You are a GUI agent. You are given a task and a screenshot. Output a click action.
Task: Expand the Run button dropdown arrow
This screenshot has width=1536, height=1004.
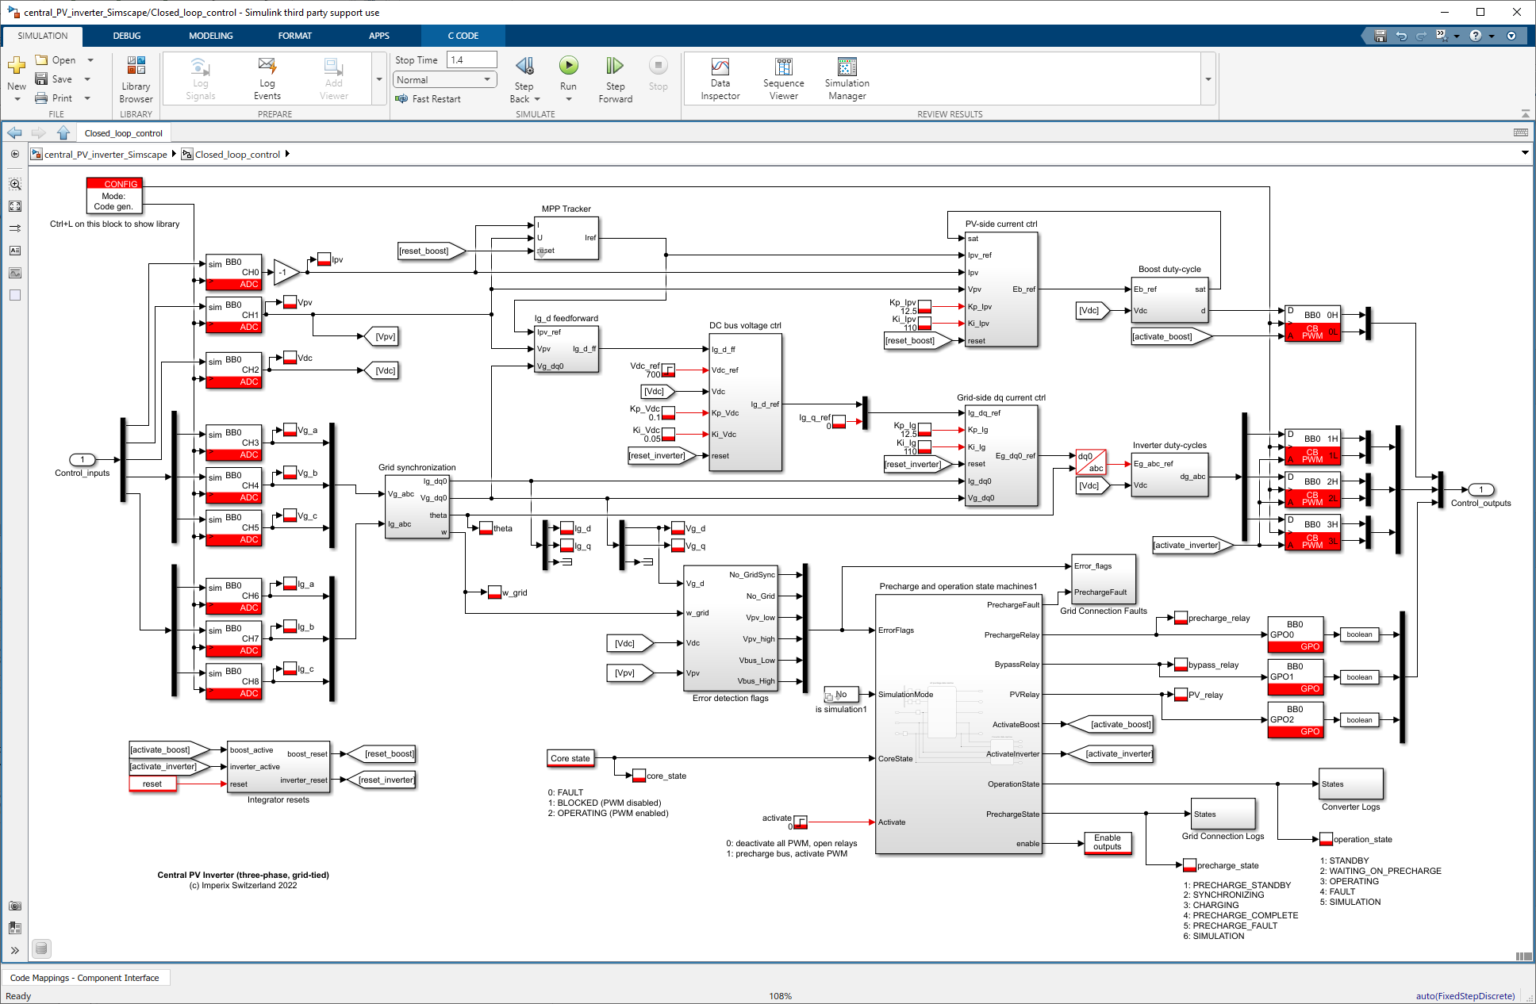(568, 99)
